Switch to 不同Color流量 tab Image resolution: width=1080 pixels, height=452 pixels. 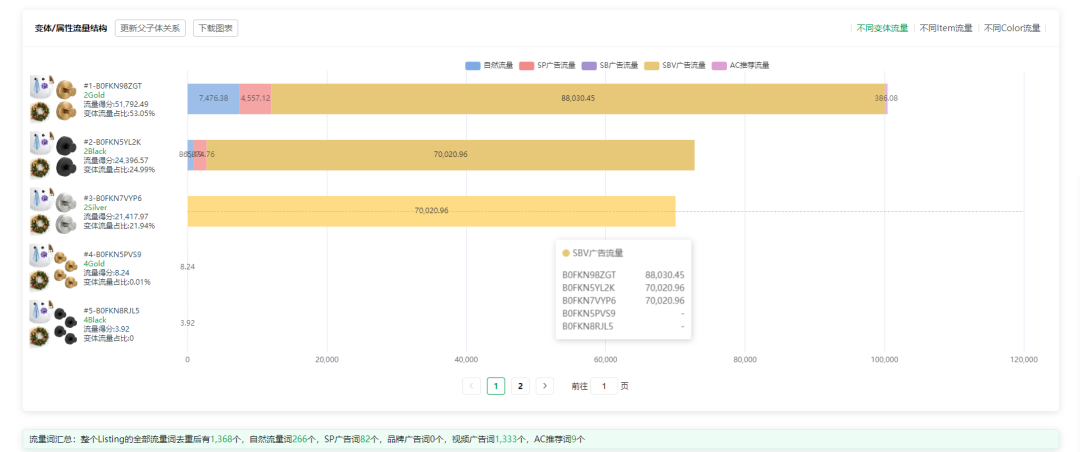[x=1012, y=28]
